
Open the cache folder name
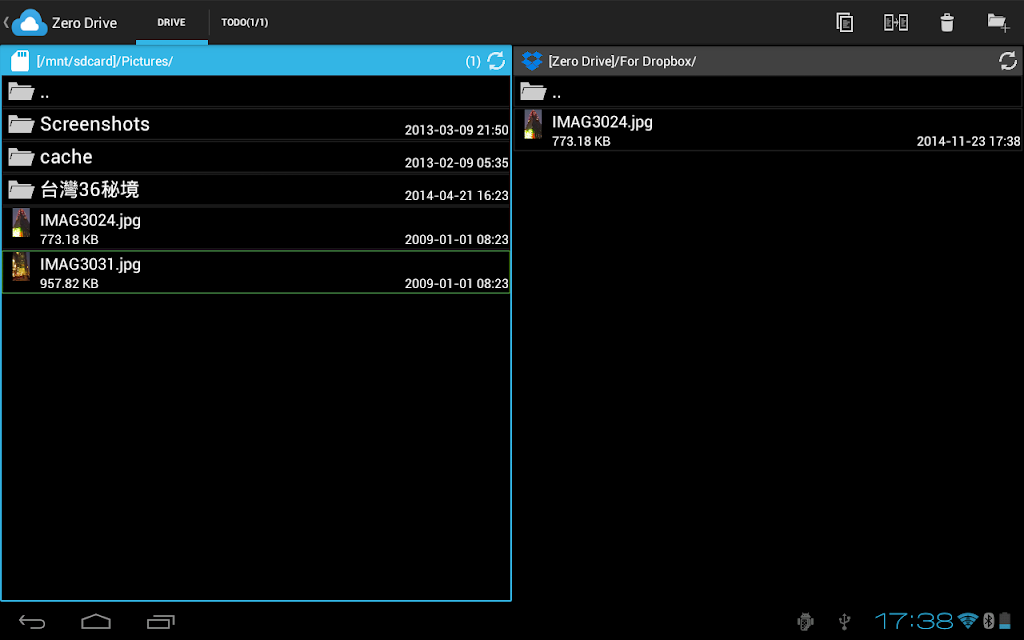tap(66, 157)
